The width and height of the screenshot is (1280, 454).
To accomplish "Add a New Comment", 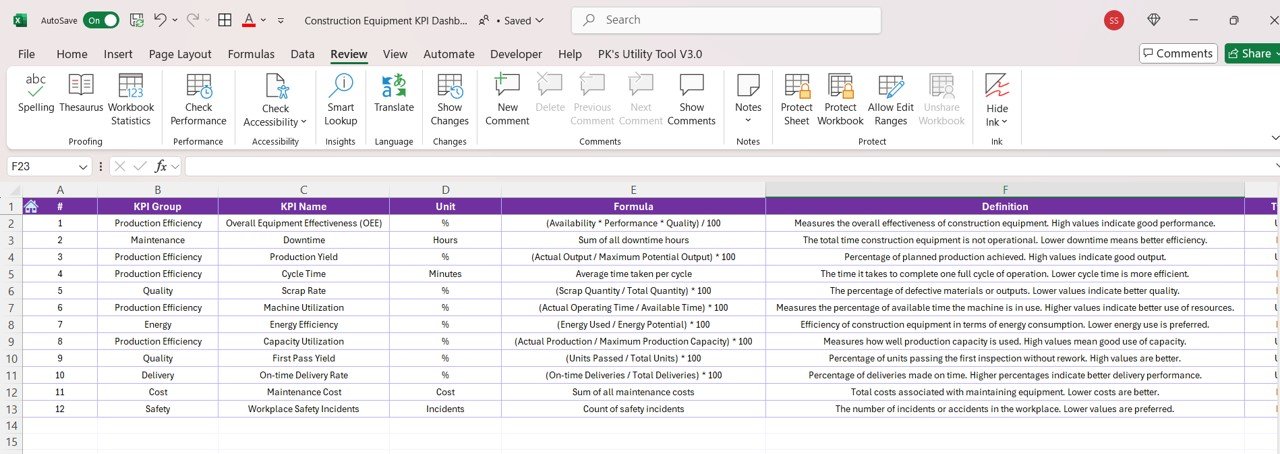I will (x=507, y=100).
